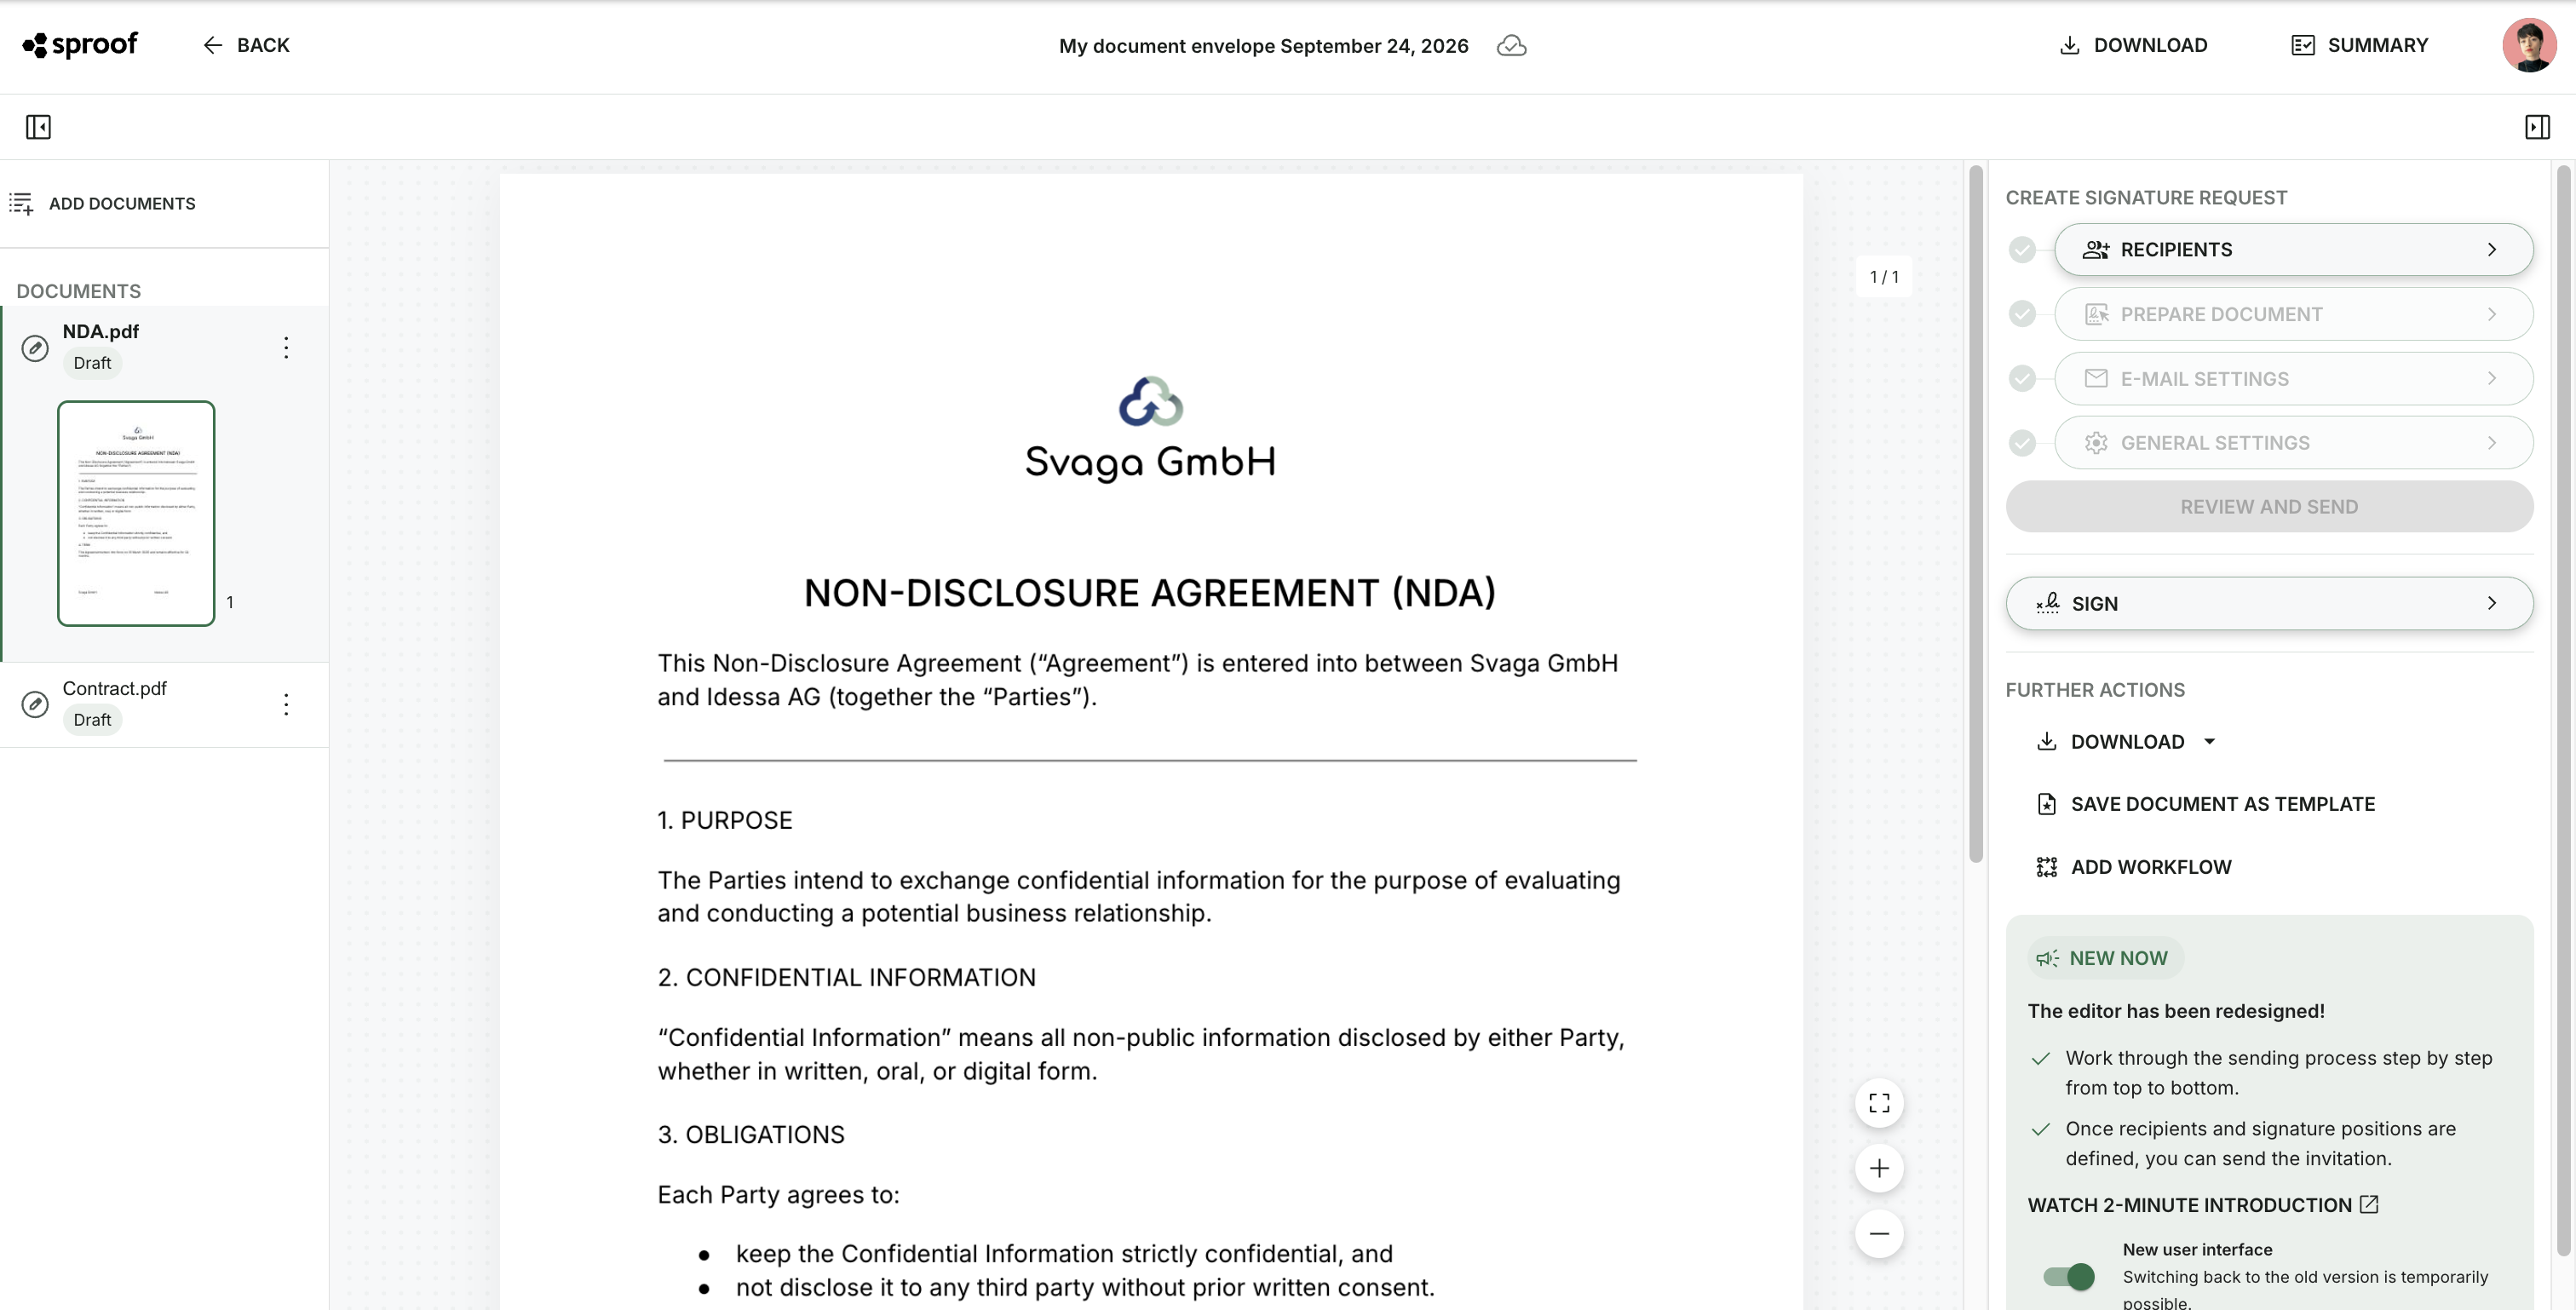This screenshot has width=2576, height=1310.
Task: Open Contract.pdf three-dot menu
Action: 286,704
